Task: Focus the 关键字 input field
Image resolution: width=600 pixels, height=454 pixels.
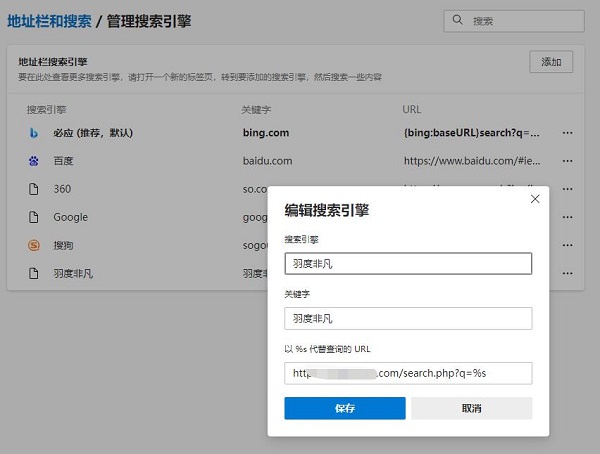Action: tap(408, 318)
